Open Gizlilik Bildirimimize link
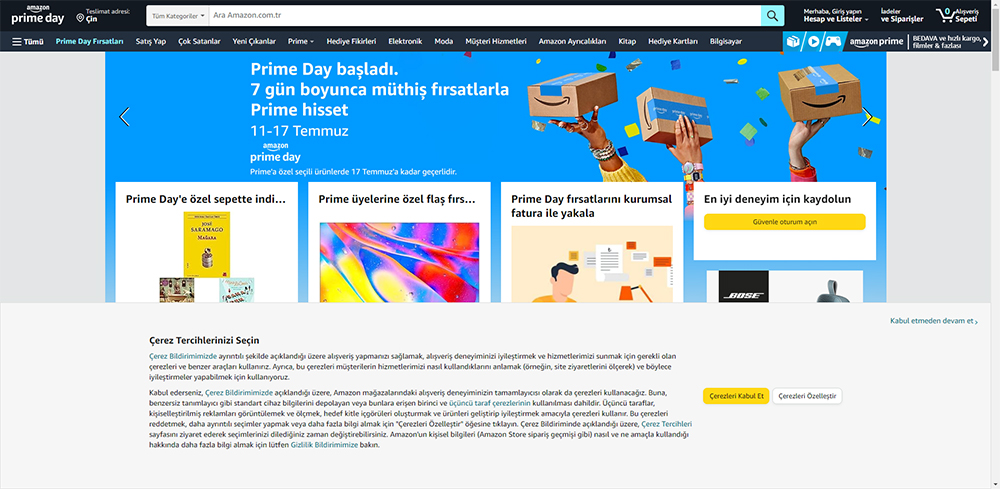Viewport: 1000px width, 489px height. [x=324, y=445]
